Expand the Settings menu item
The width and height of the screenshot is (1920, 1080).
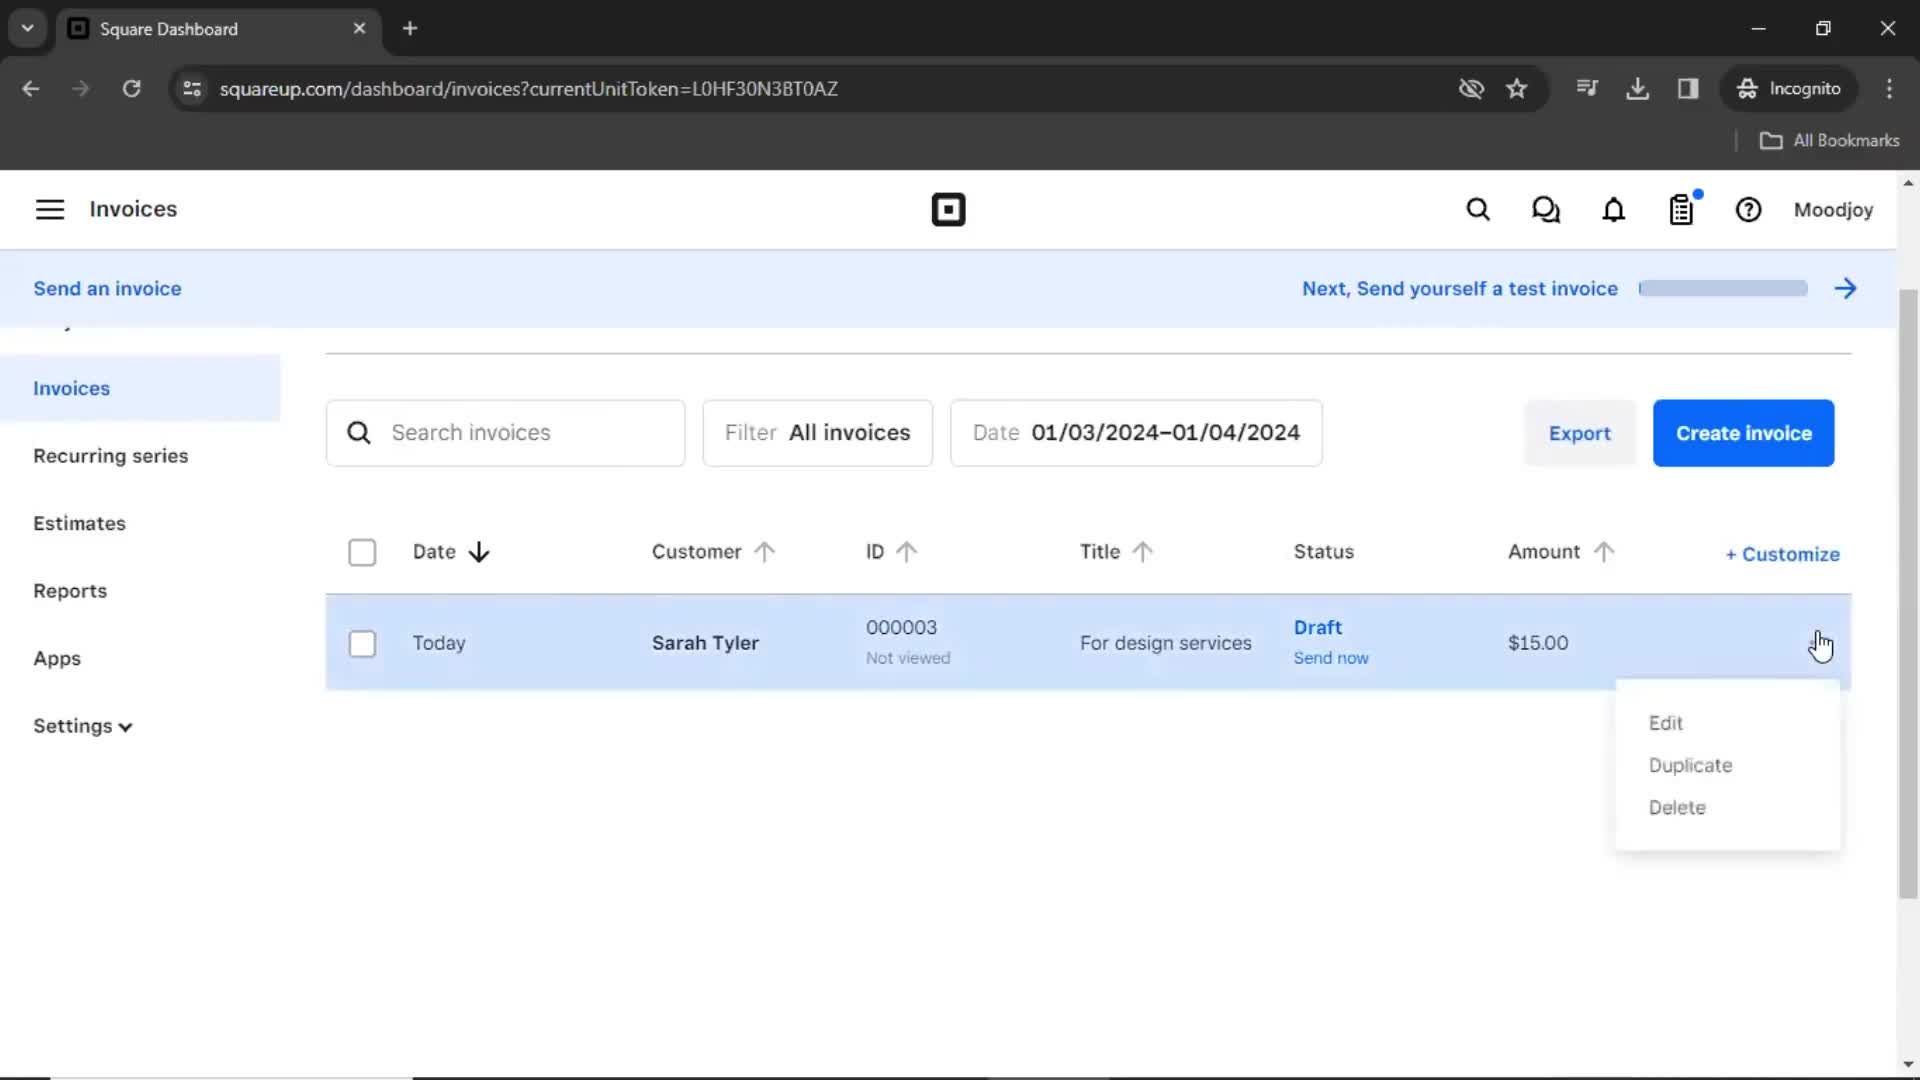click(x=82, y=724)
